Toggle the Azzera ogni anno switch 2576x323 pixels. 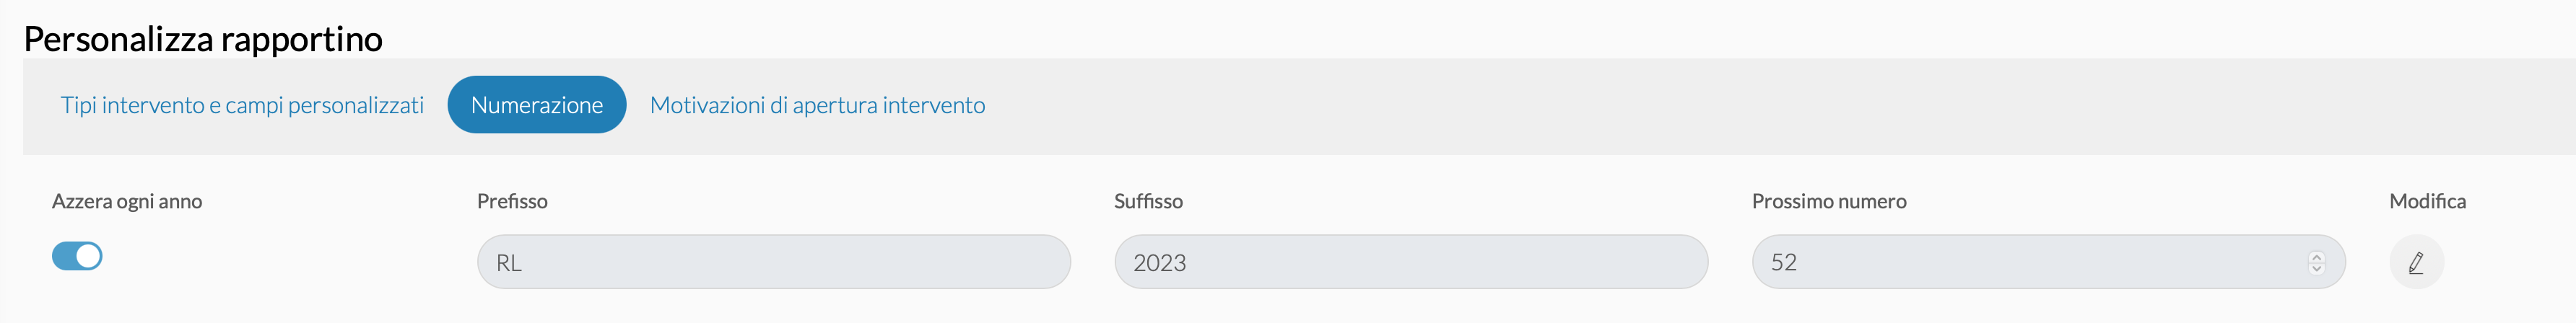coord(77,256)
